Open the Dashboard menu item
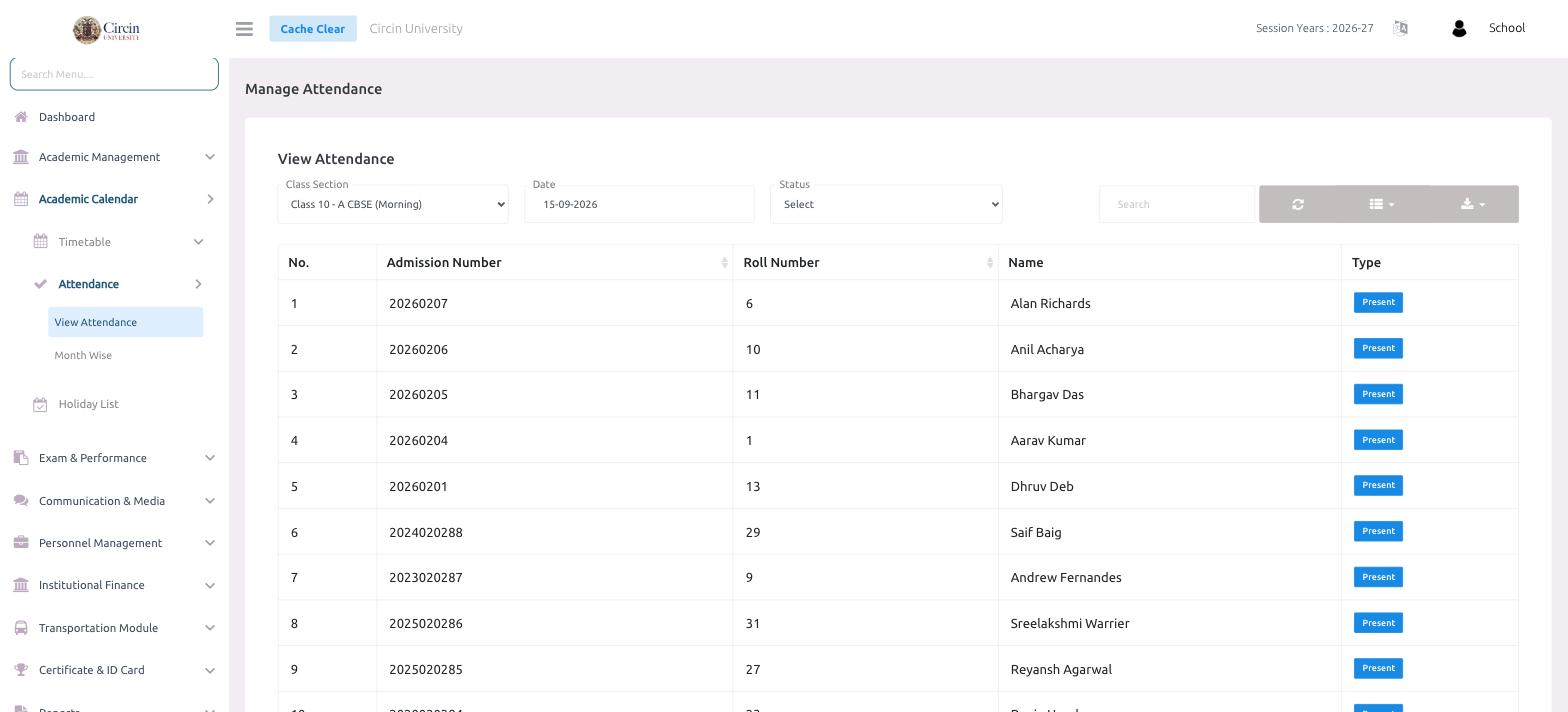 pos(67,117)
